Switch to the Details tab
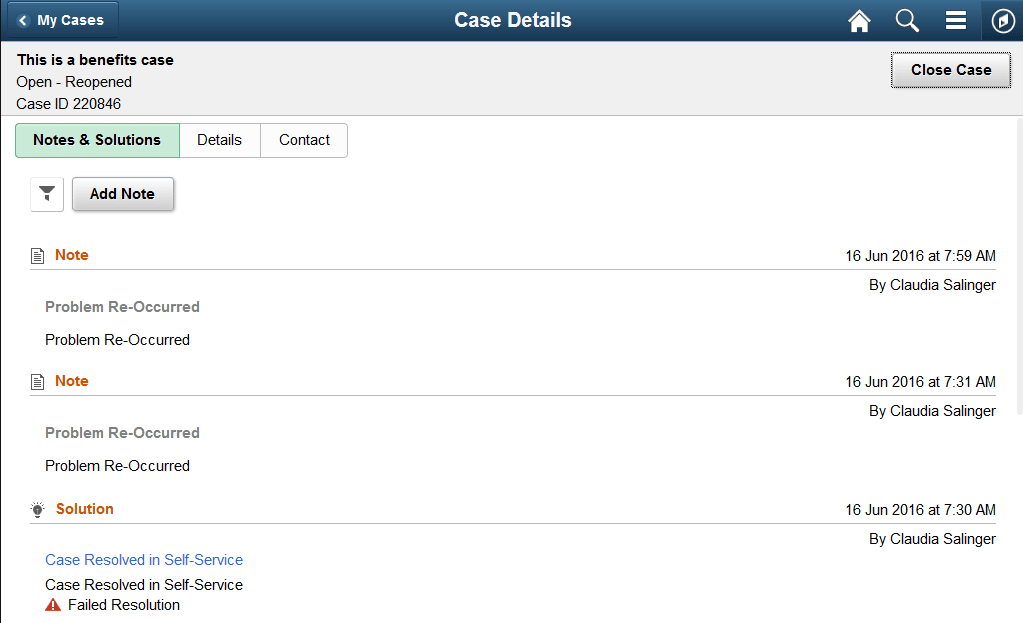This screenshot has height=623, width=1023. [219, 140]
